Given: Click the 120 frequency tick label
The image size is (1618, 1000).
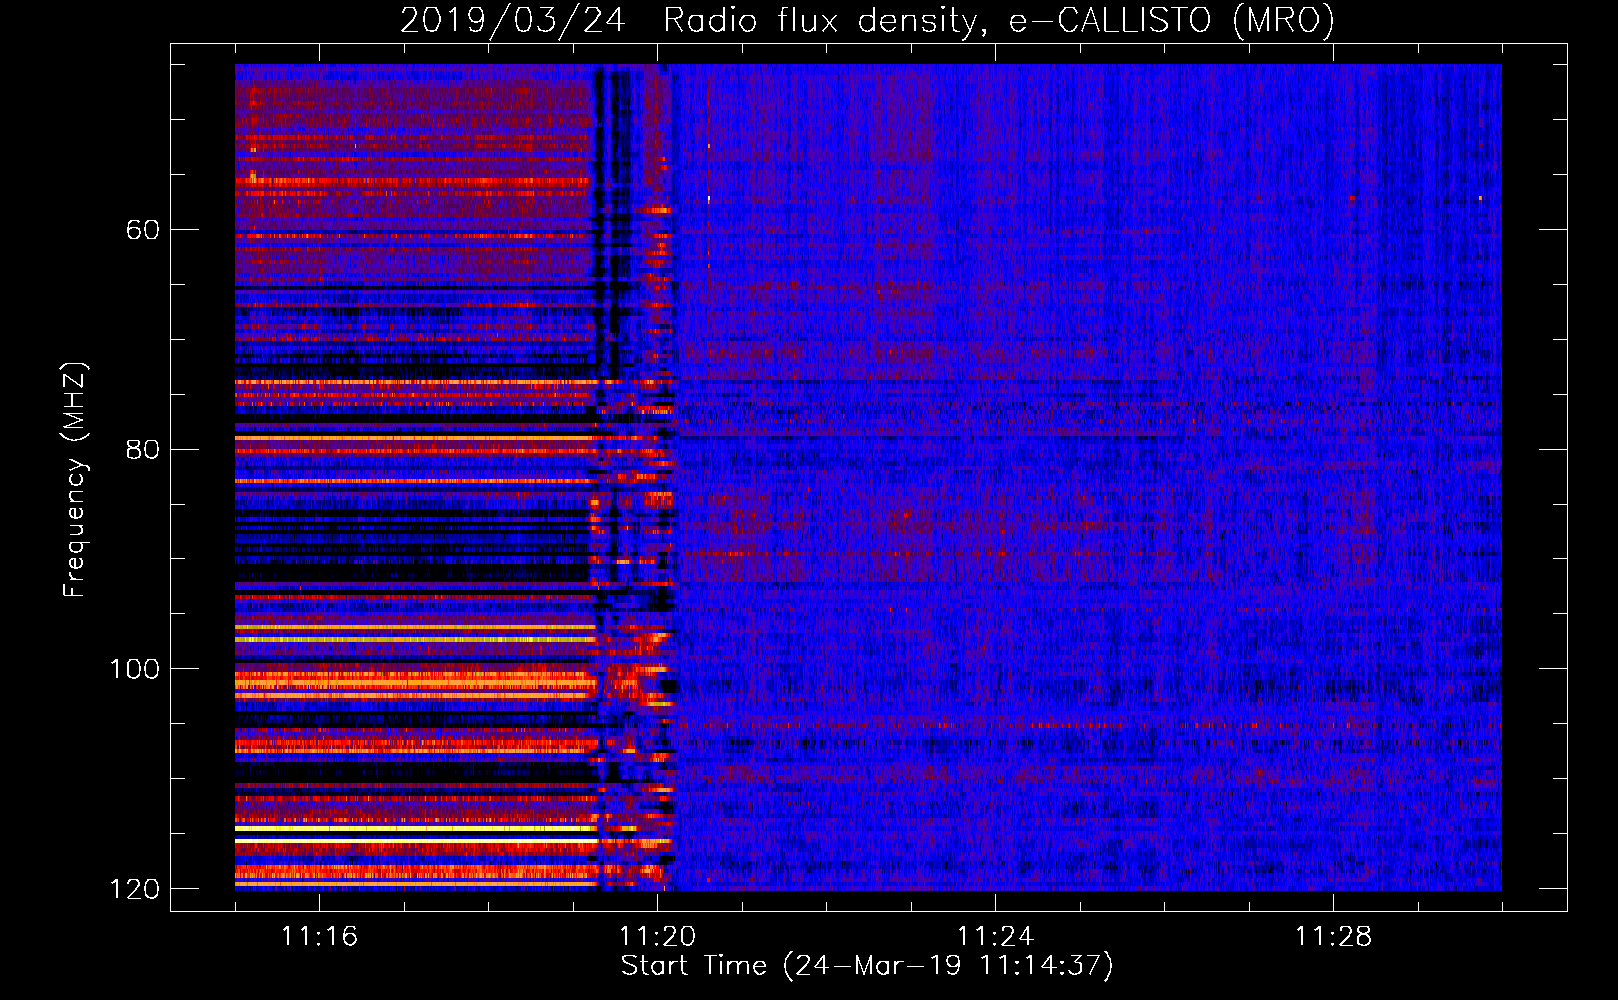Looking at the screenshot, I should pyautogui.click(x=134, y=889).
